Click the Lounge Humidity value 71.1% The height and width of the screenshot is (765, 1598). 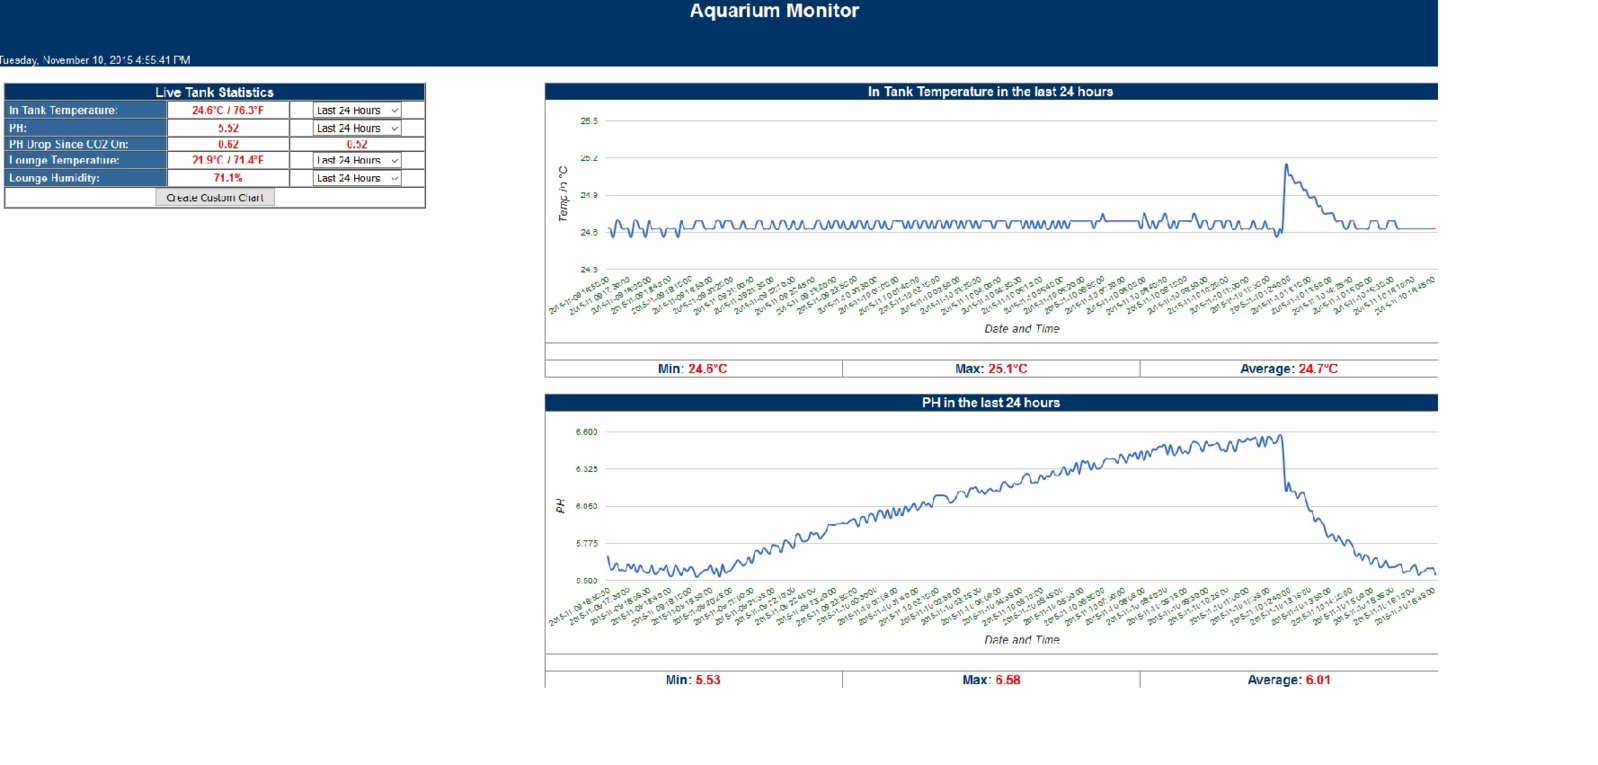[x=228, y=178]
